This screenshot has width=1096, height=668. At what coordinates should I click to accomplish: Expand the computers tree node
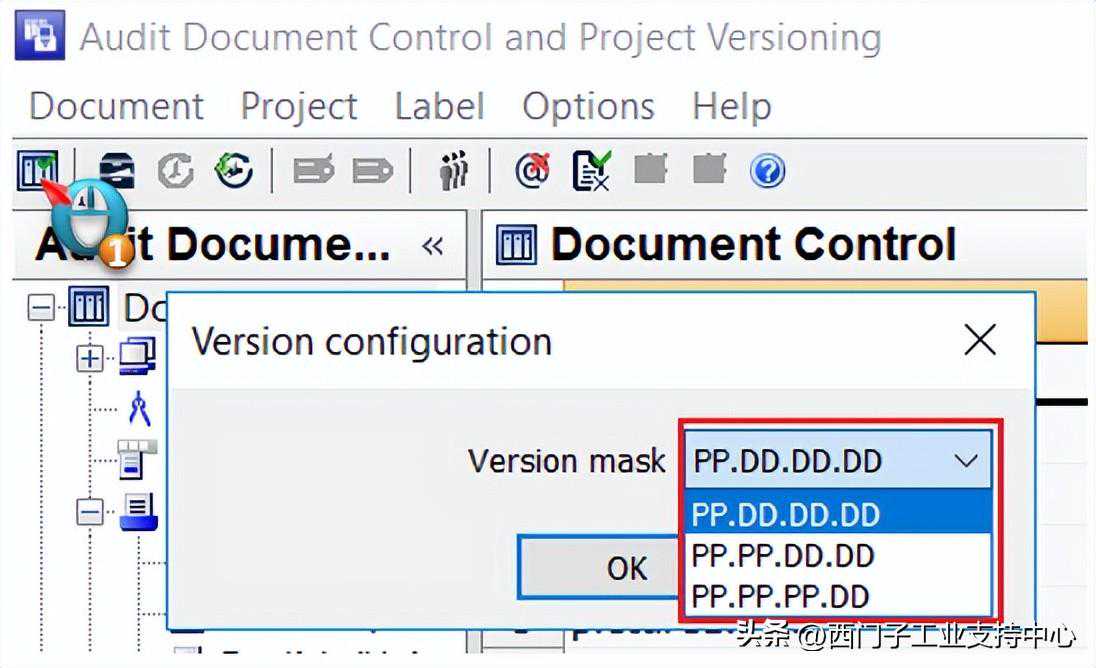(89, 358)
